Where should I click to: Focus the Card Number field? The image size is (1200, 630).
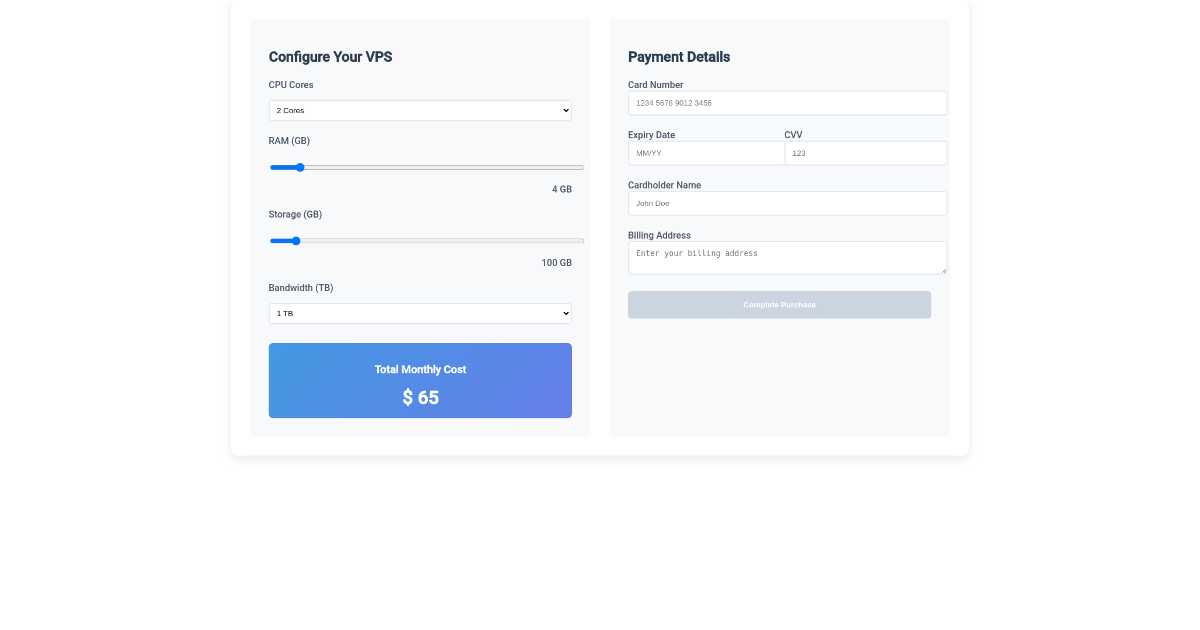point(787,103)
